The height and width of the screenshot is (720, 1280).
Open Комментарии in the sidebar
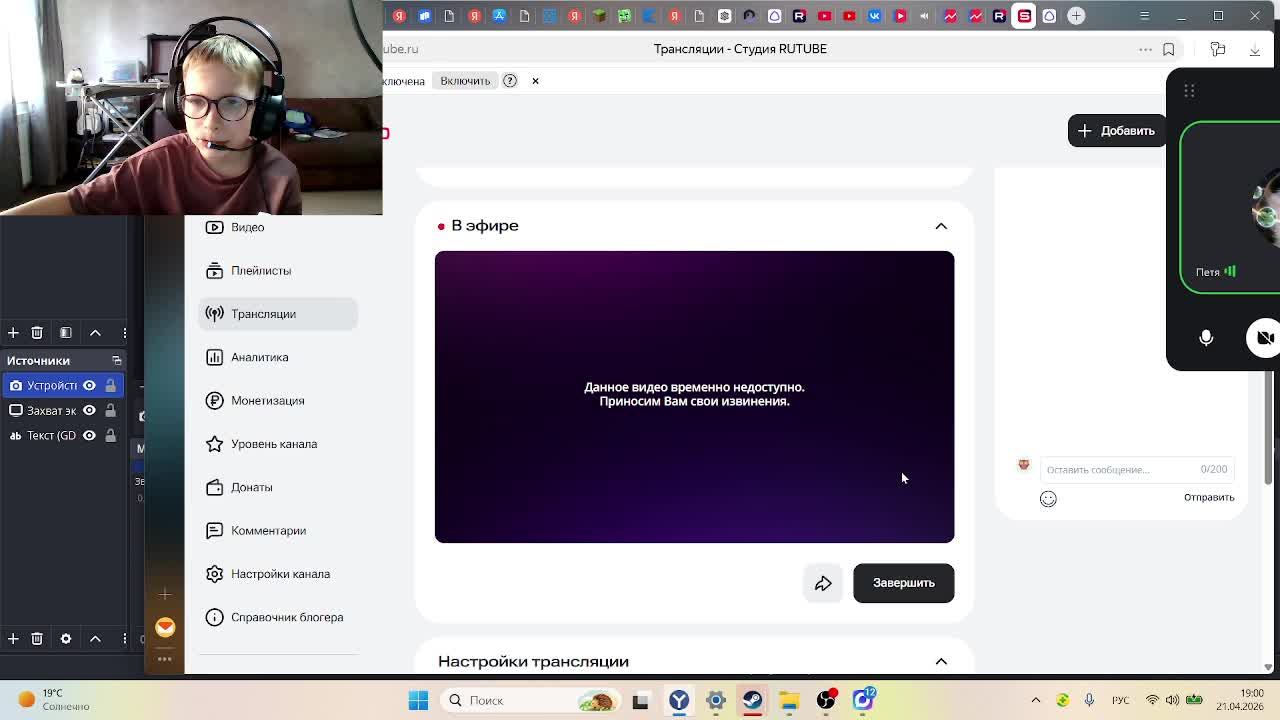coord(278,530)
